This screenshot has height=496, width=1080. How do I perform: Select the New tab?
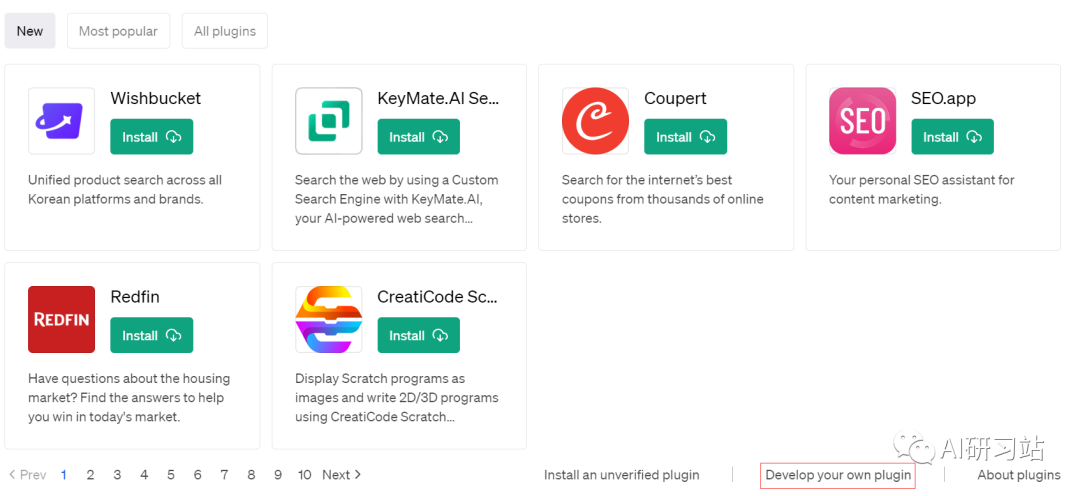[30, 31]
